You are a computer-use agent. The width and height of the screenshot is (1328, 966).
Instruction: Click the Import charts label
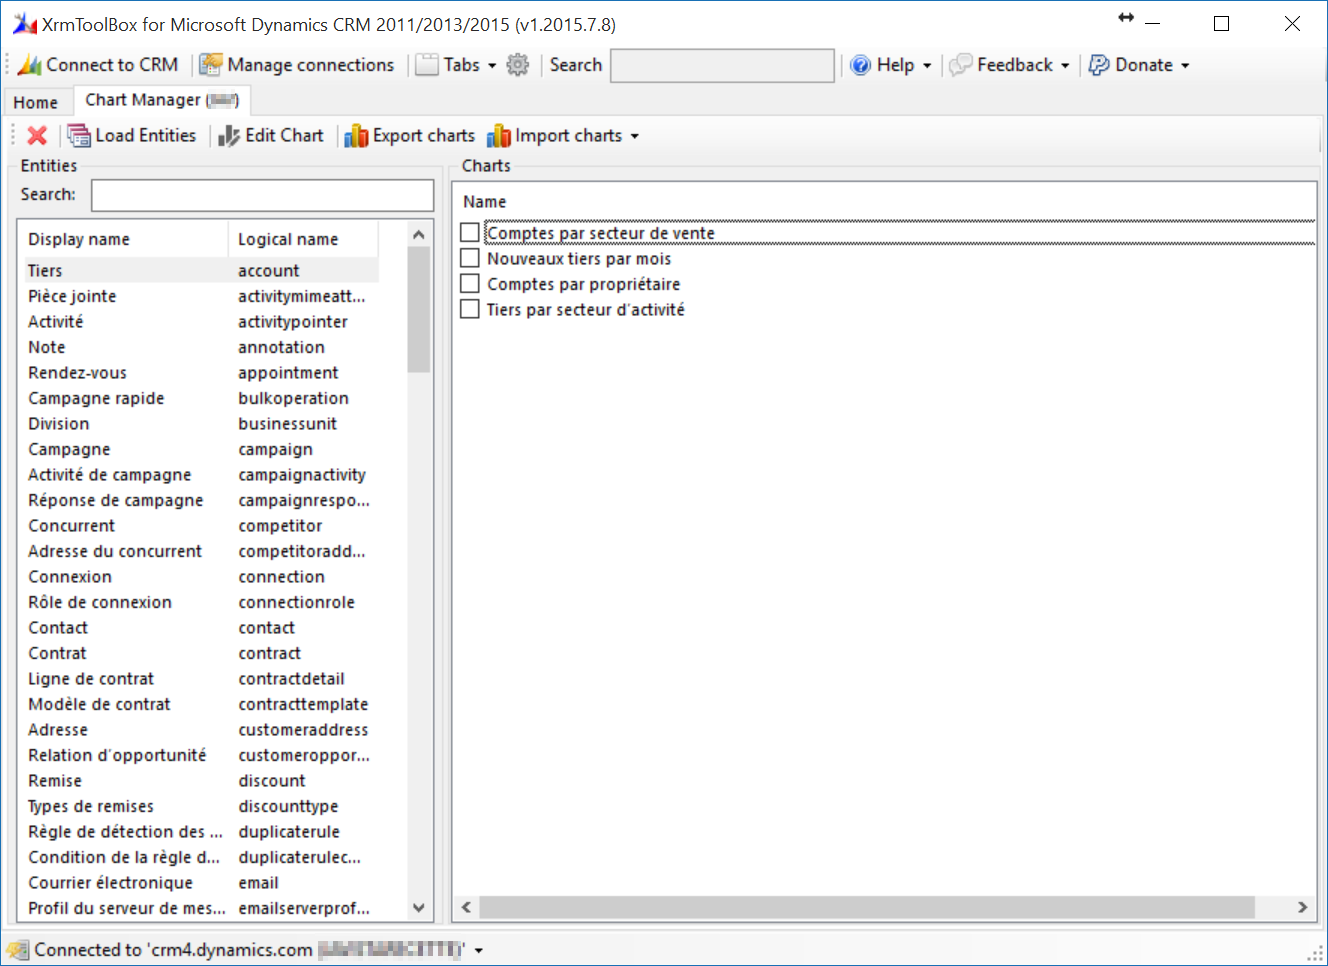point(569,136)
